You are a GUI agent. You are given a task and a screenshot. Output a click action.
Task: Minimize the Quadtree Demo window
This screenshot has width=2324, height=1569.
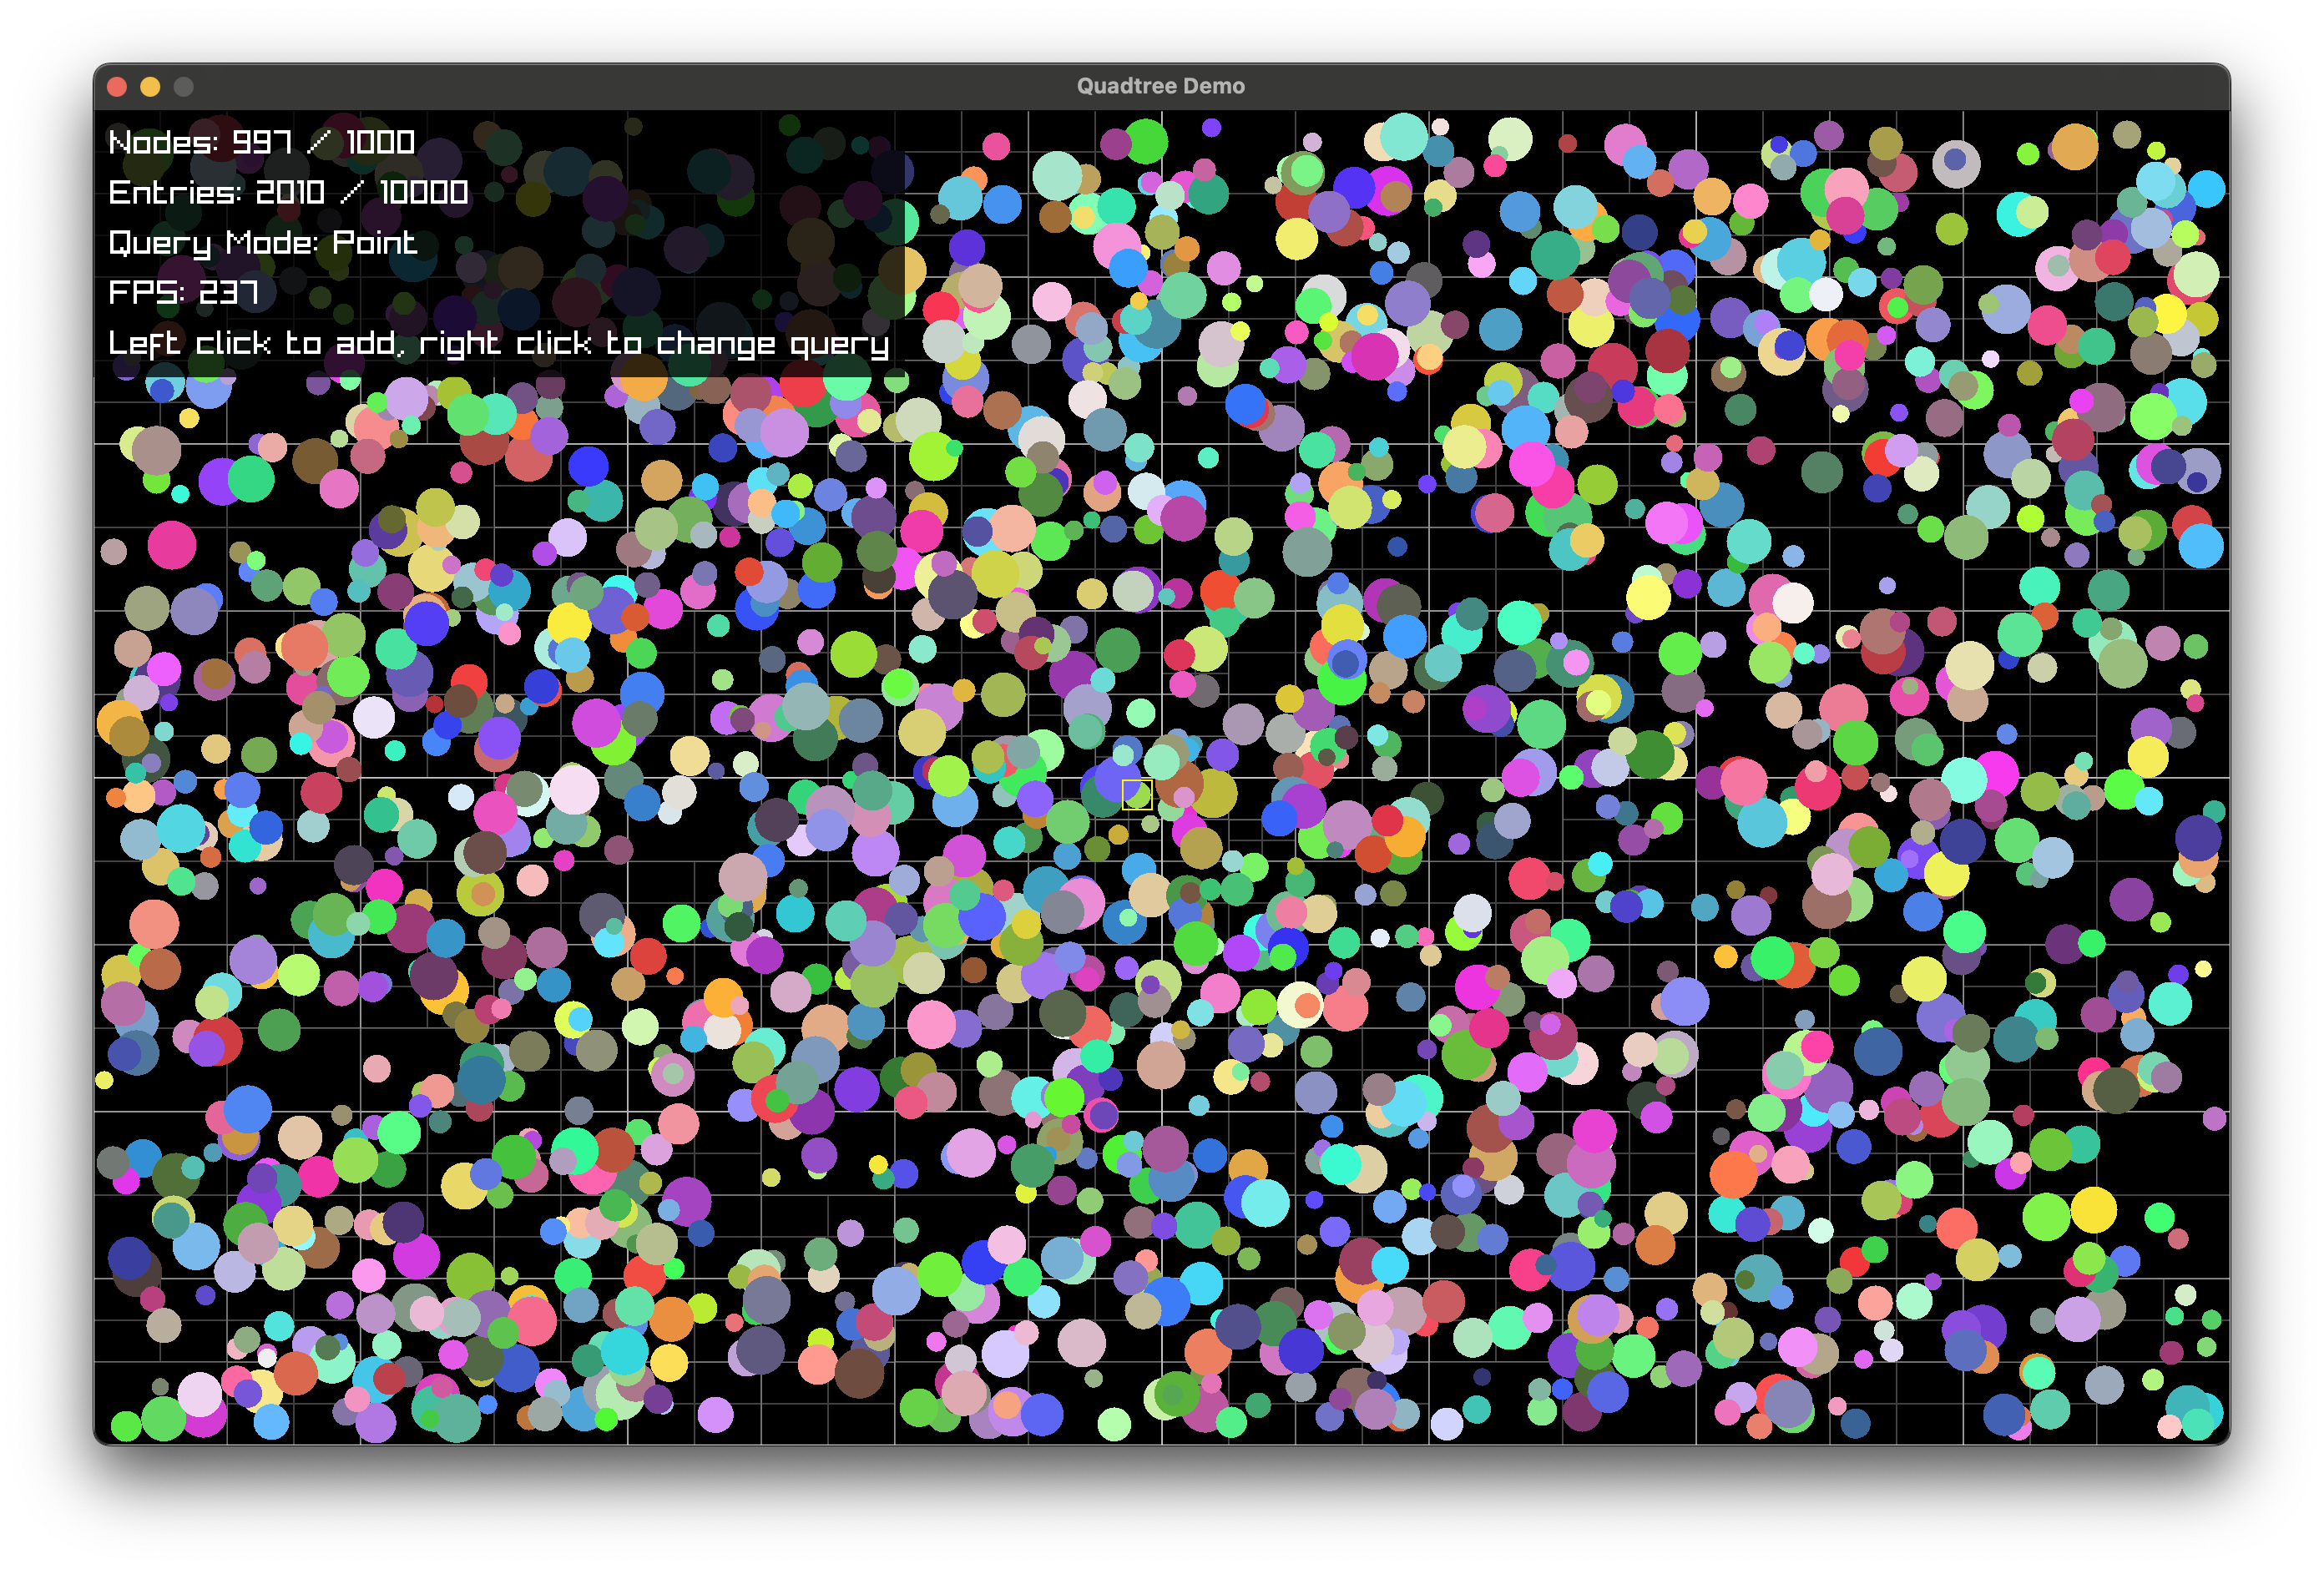tap(150, 87)
